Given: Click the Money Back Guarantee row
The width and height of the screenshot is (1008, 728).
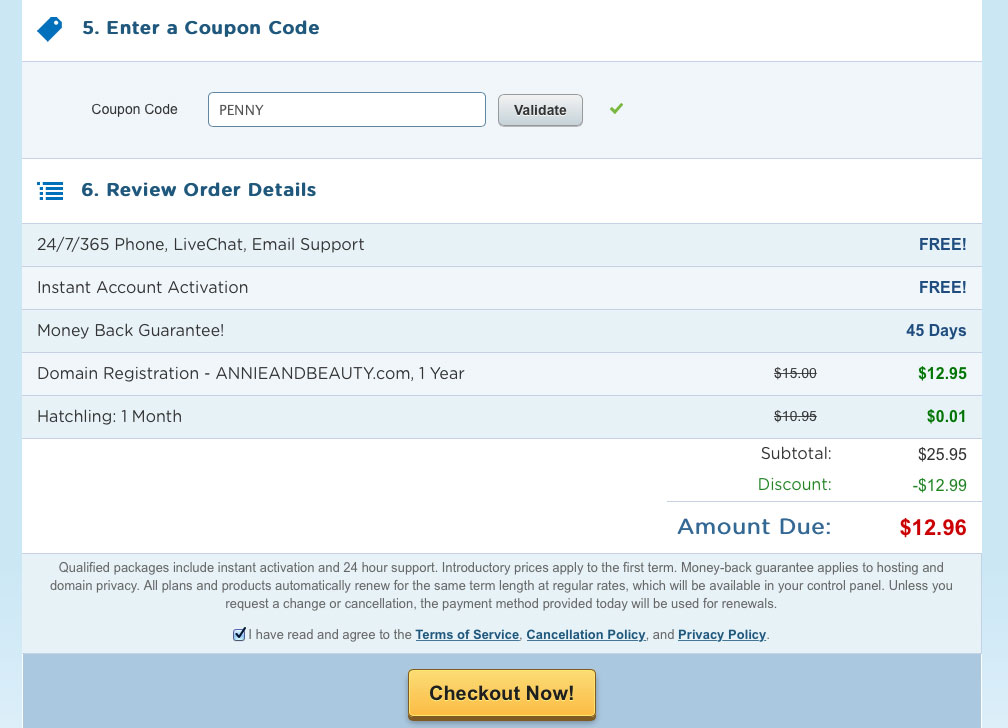Looking at the screenshot, I should click(x=501, y=331).
